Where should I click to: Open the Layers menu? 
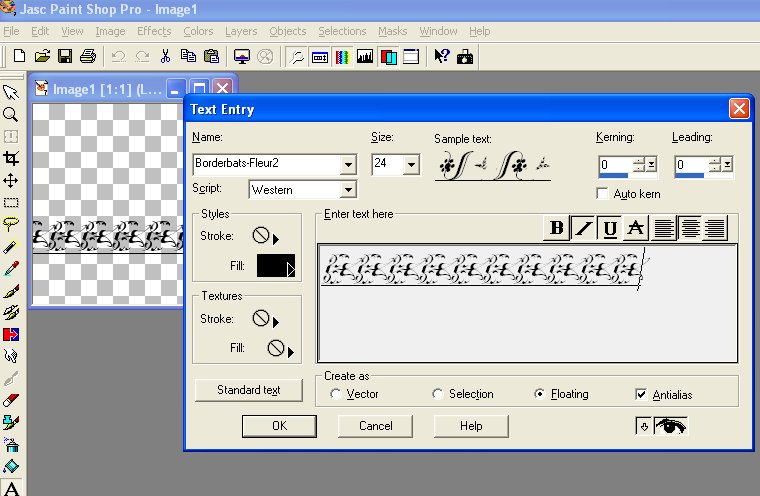(241, 31)
